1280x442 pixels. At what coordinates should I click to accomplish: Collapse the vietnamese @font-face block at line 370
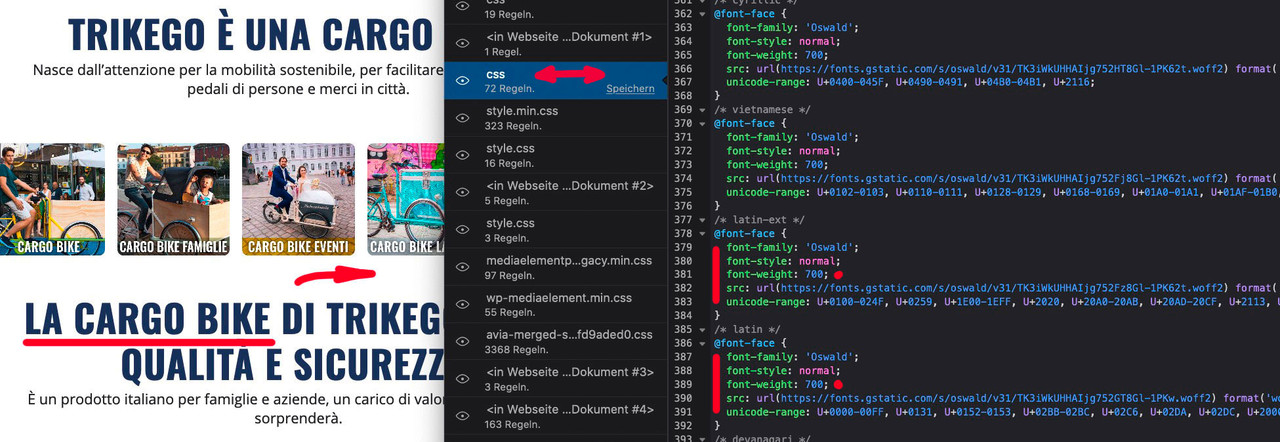click(703, 124)
